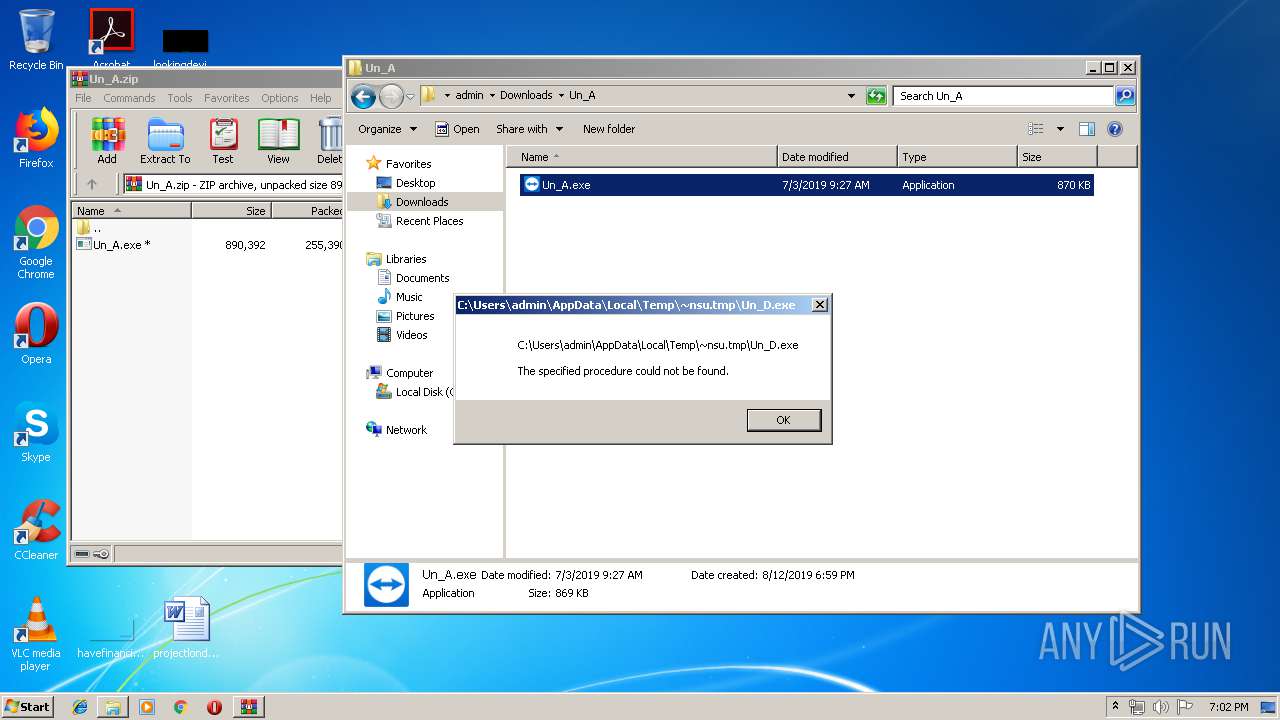Select Favorites in the navigation pane

coord(399,163)
